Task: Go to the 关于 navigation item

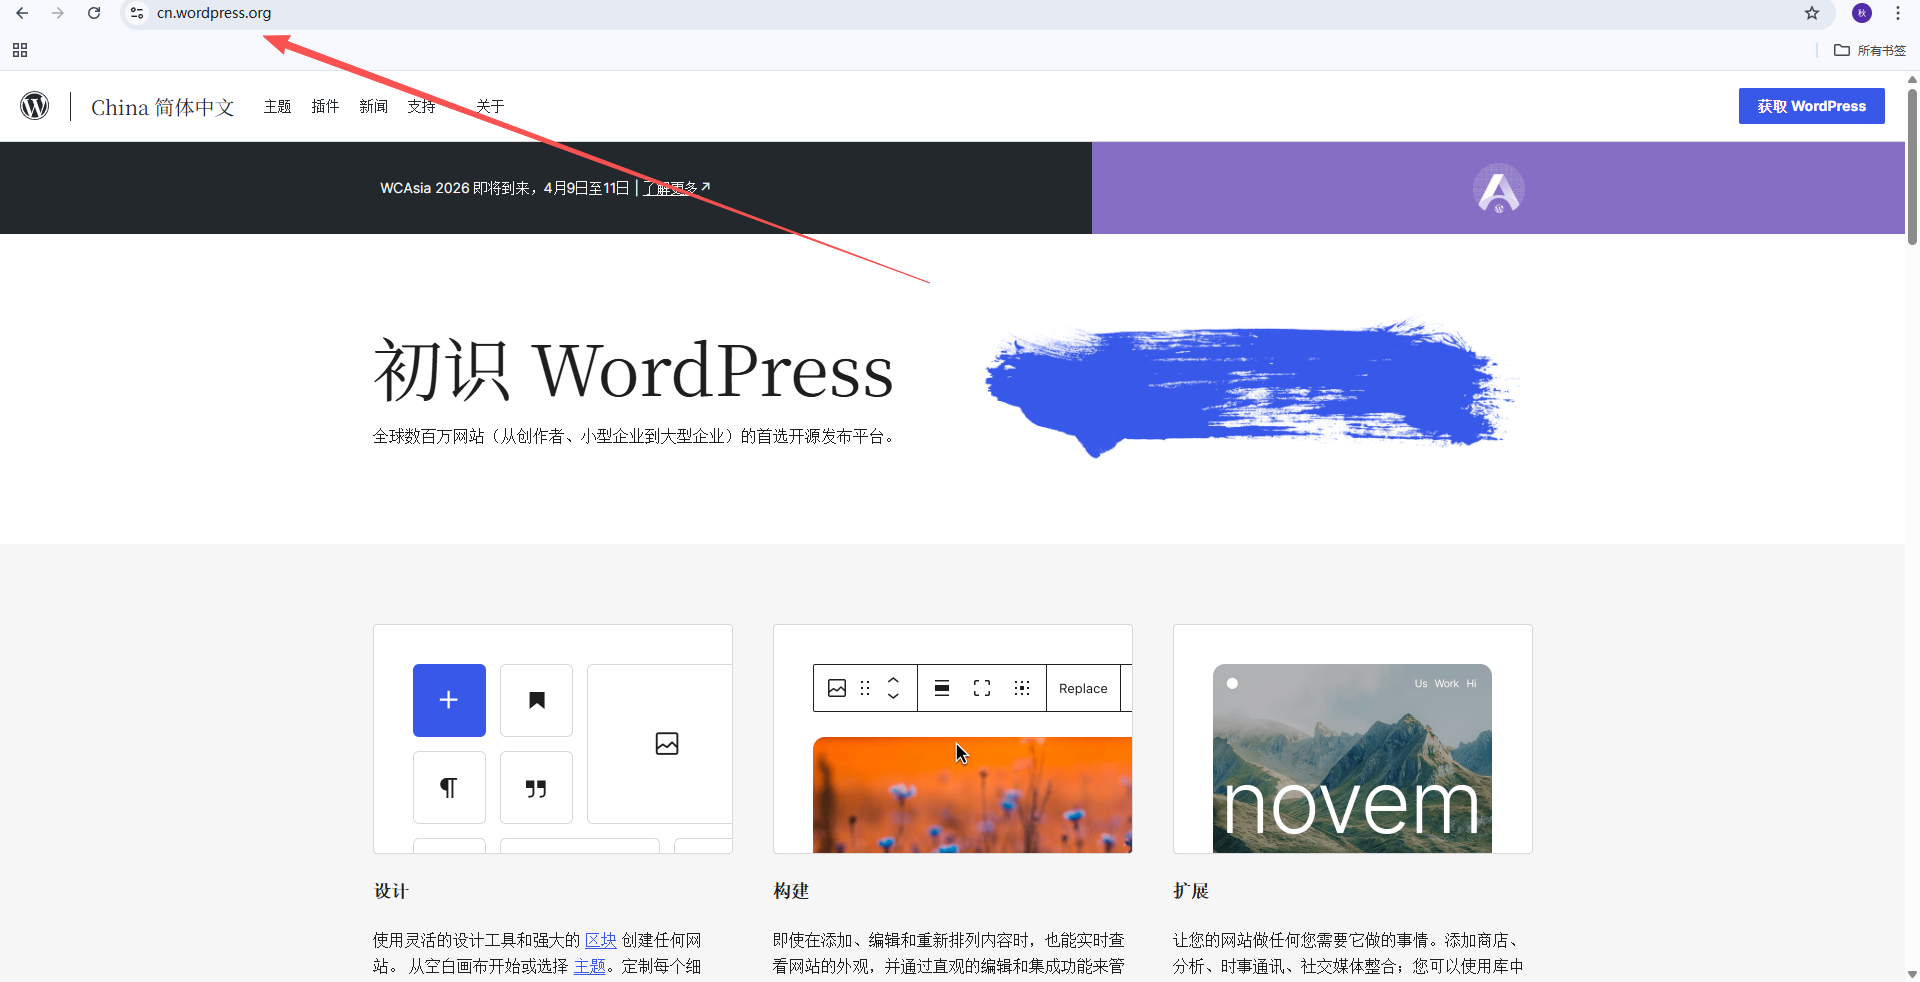Action: coord(490,106)
